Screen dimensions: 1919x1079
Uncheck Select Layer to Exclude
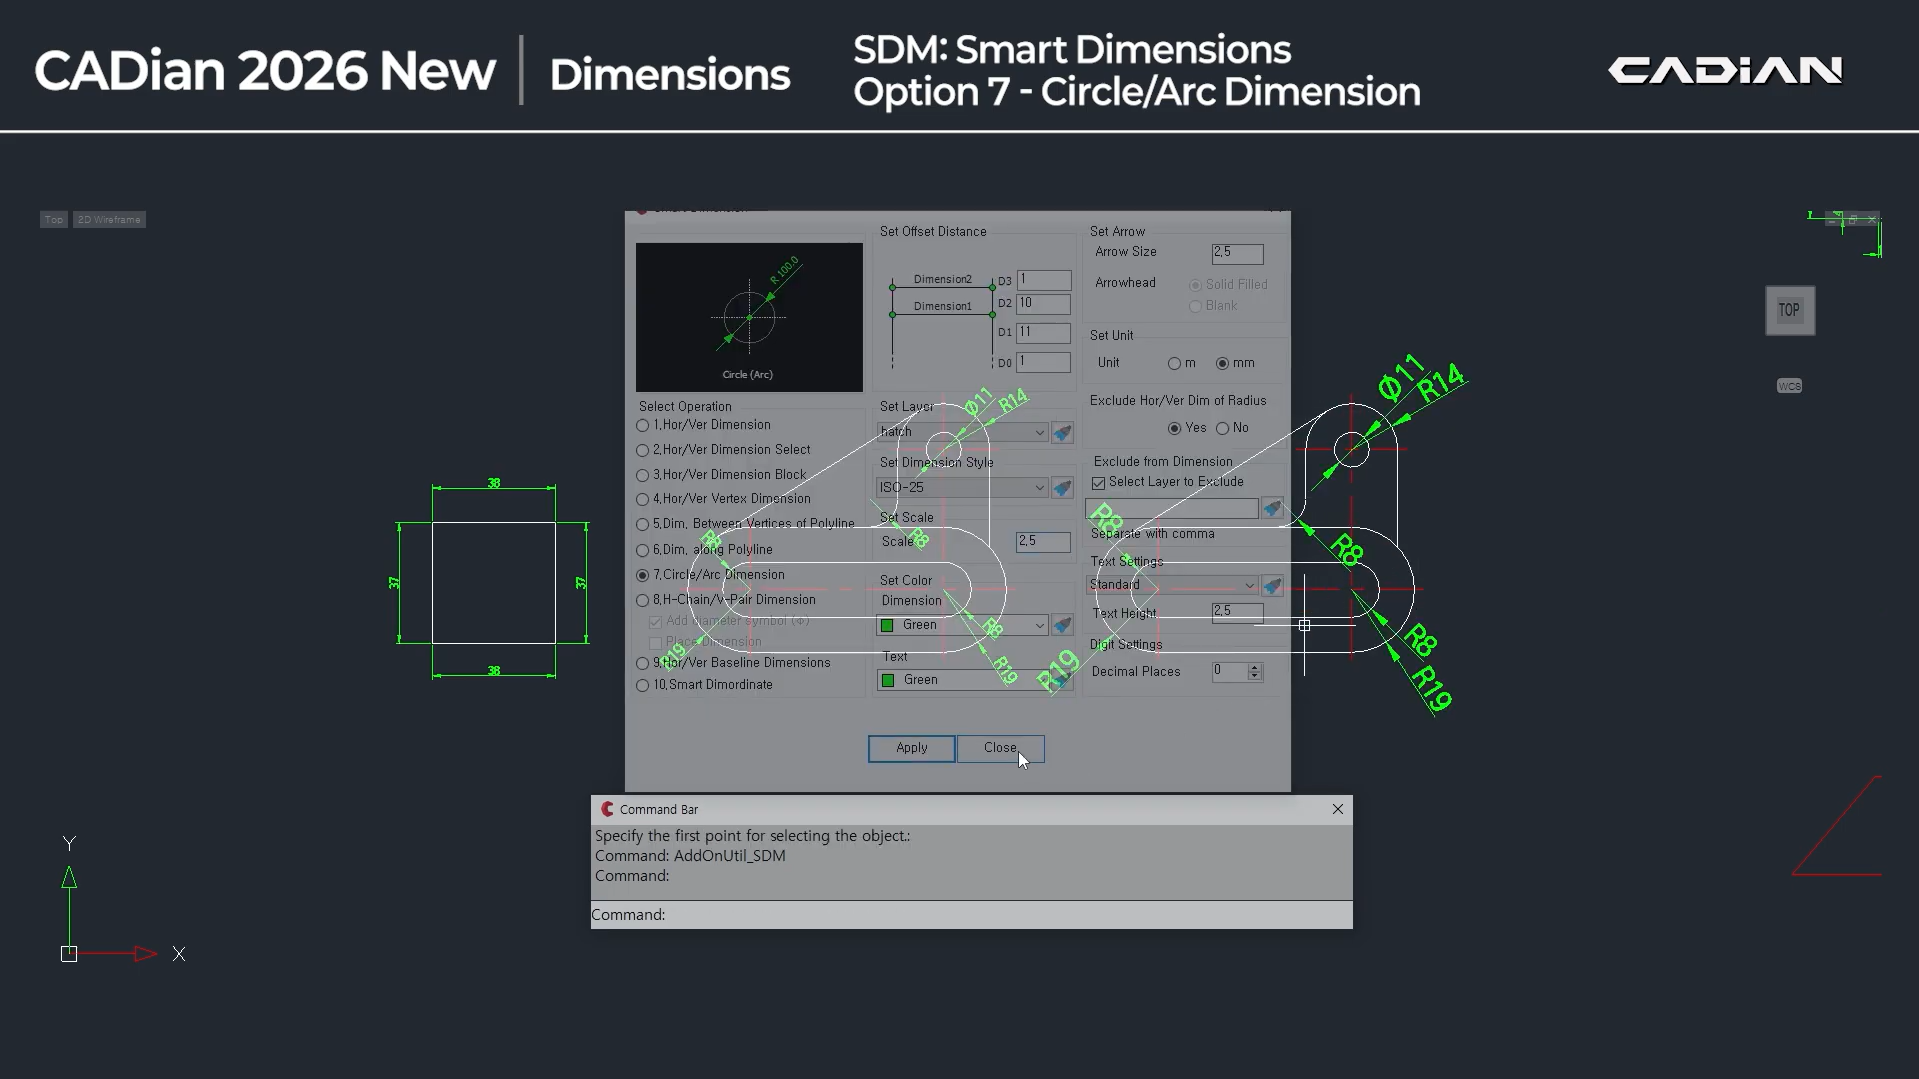1099,483
